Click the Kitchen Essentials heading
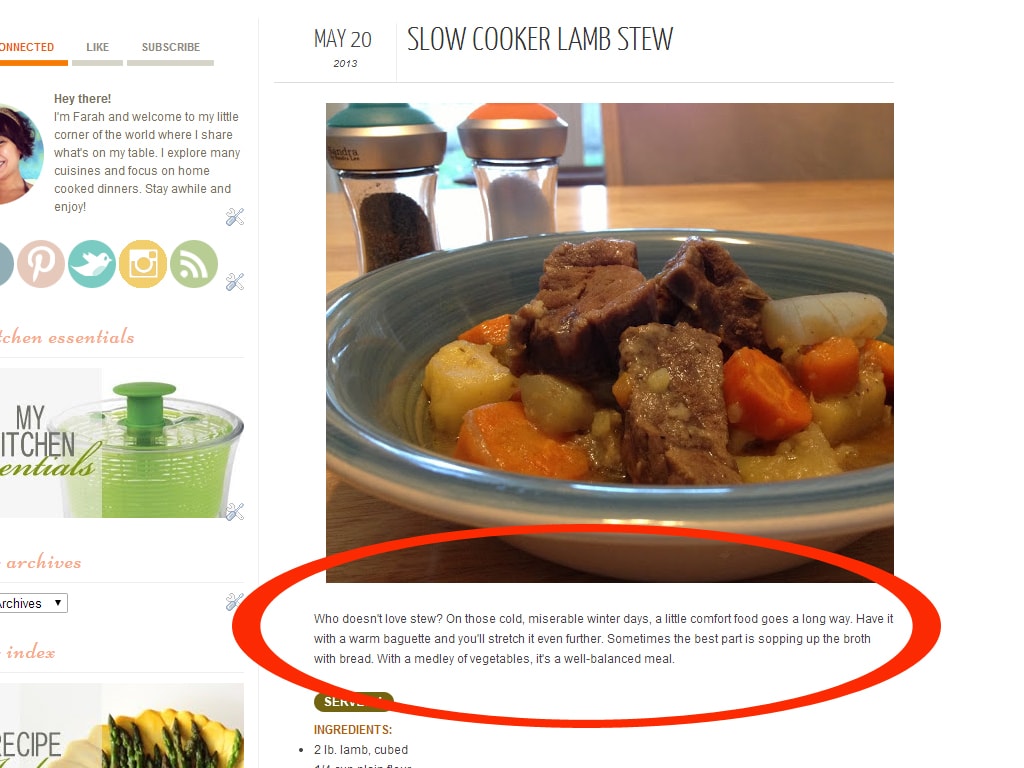The width and height of the screenshot is (1024, 768). point(67,337)
